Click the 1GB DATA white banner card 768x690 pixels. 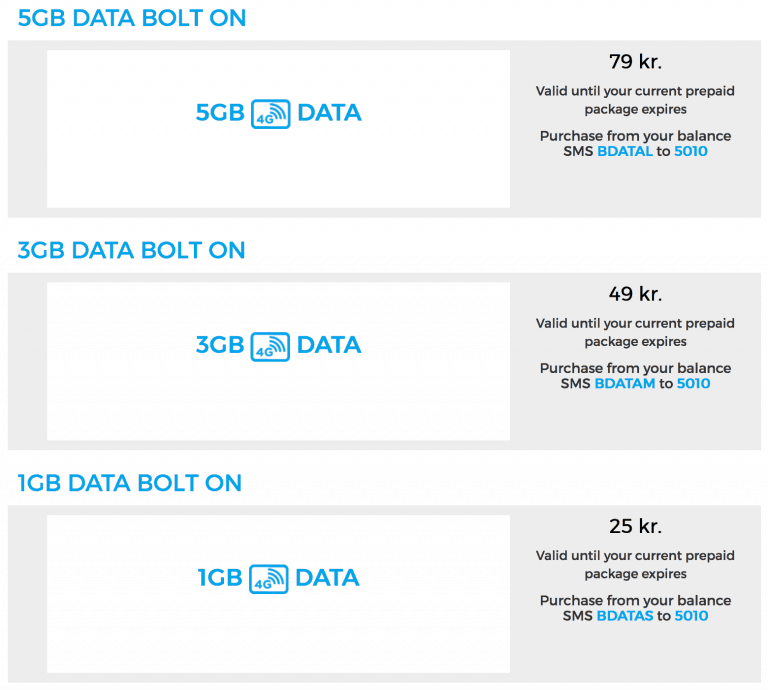point(278,635)
